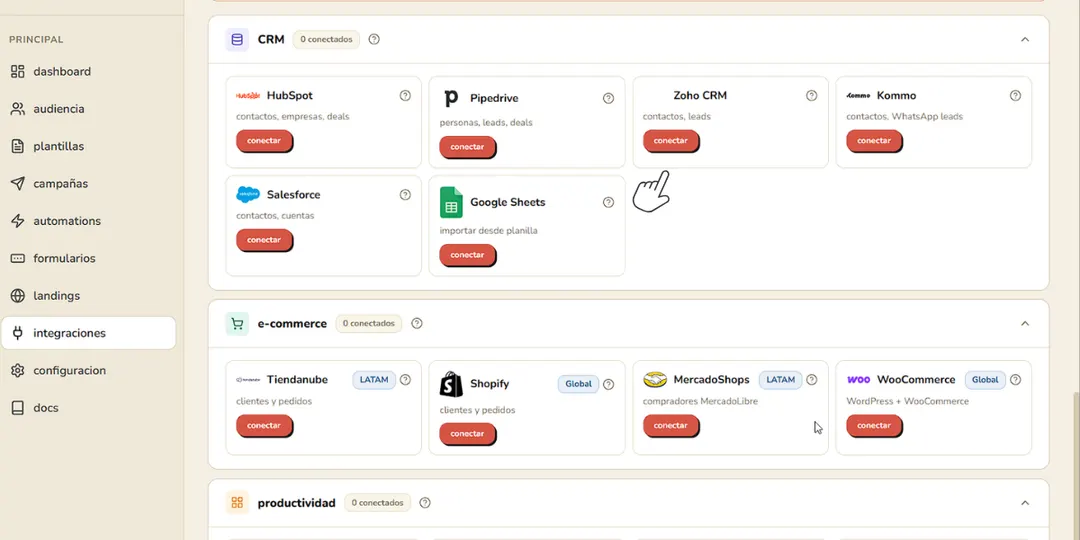Screen dimensions: 1080x540
Task: Click the Google Sheets logo
Action: 451,202
